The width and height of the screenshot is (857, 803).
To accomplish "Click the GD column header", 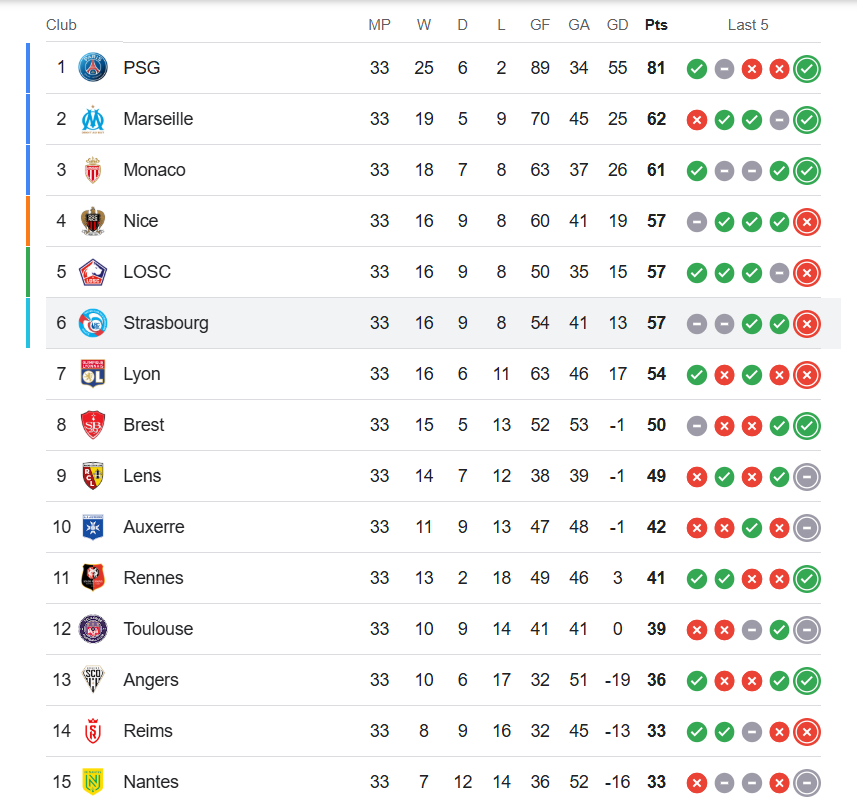I will pyautogui.click(x=617, y=25).
